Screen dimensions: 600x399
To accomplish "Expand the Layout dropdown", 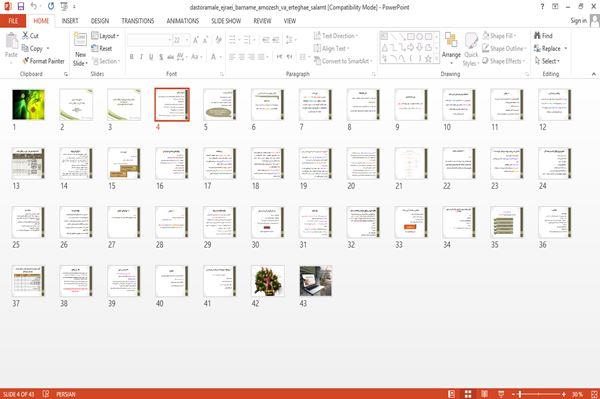I will [x=105, y=36].
